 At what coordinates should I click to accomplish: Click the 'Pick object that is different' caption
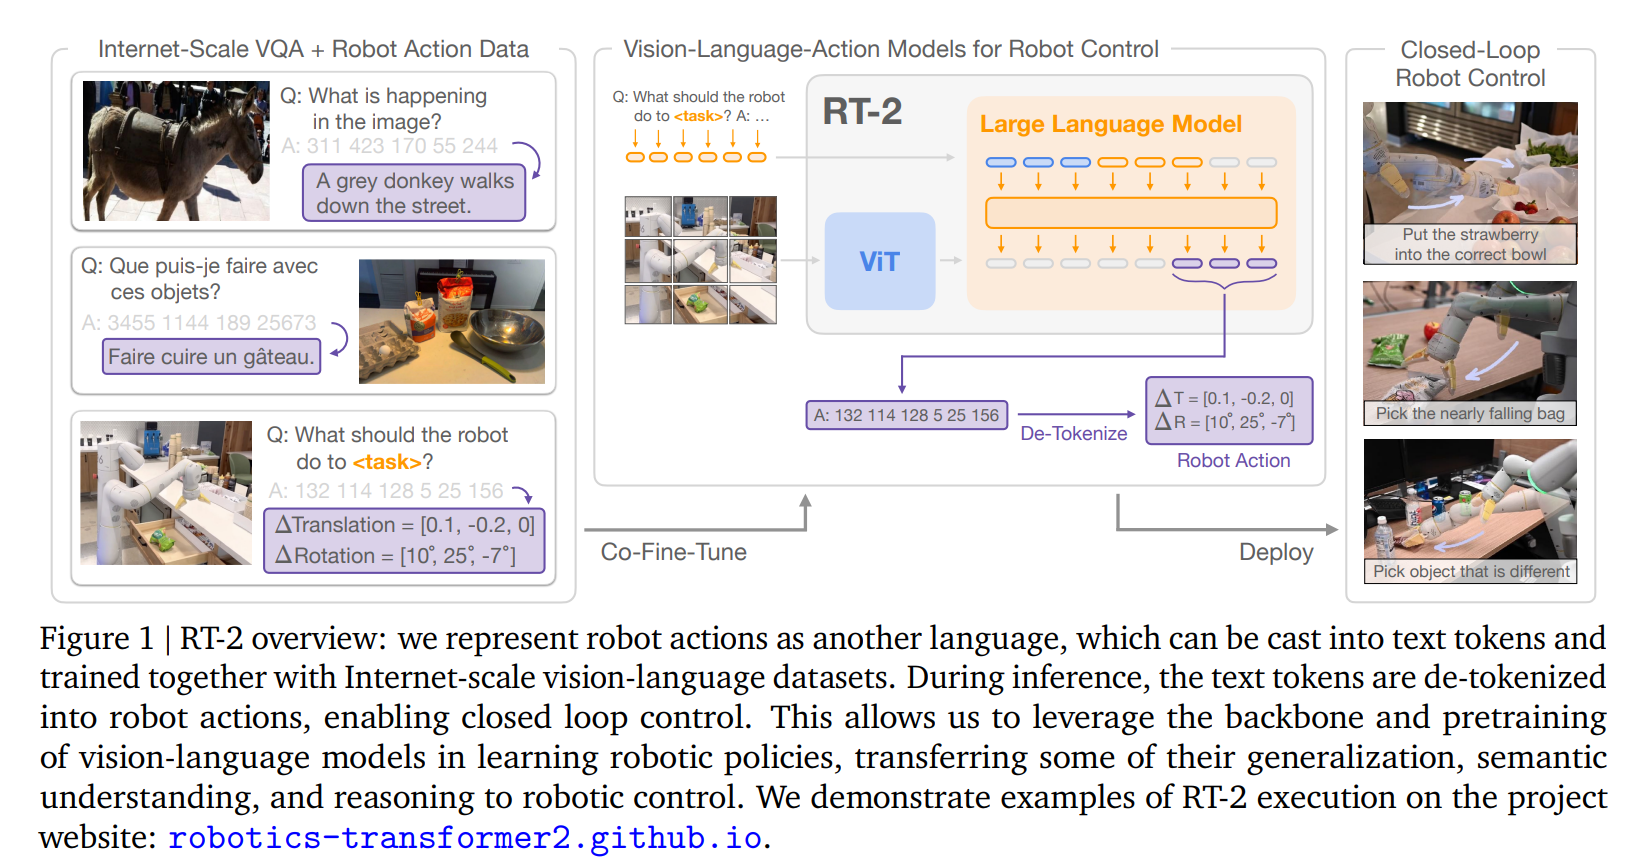point(1471,571)
